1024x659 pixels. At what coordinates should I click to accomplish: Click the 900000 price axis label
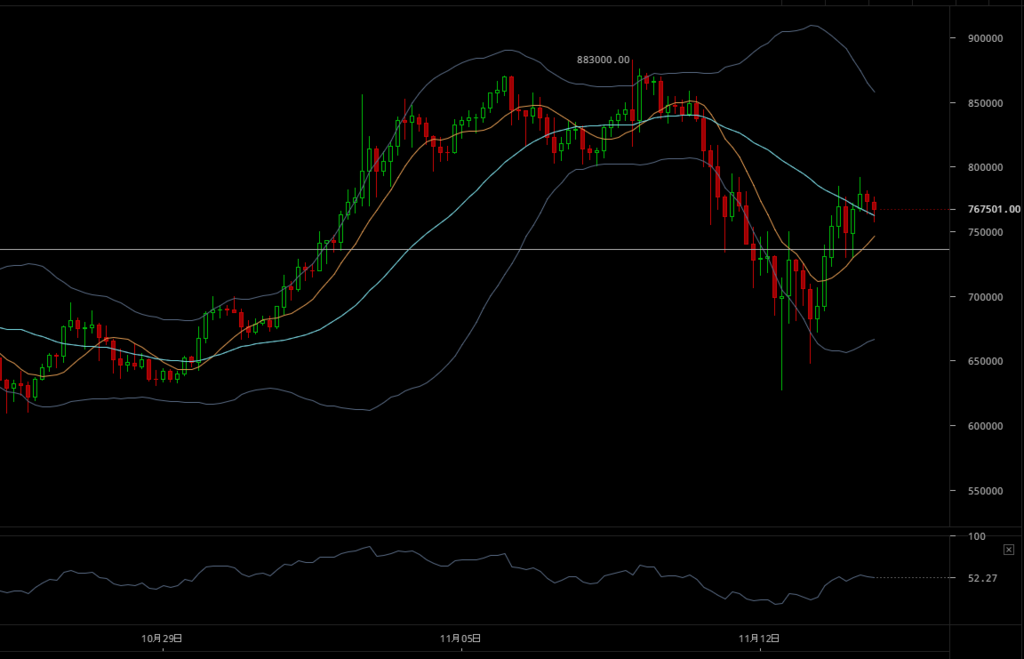point(985,39)
